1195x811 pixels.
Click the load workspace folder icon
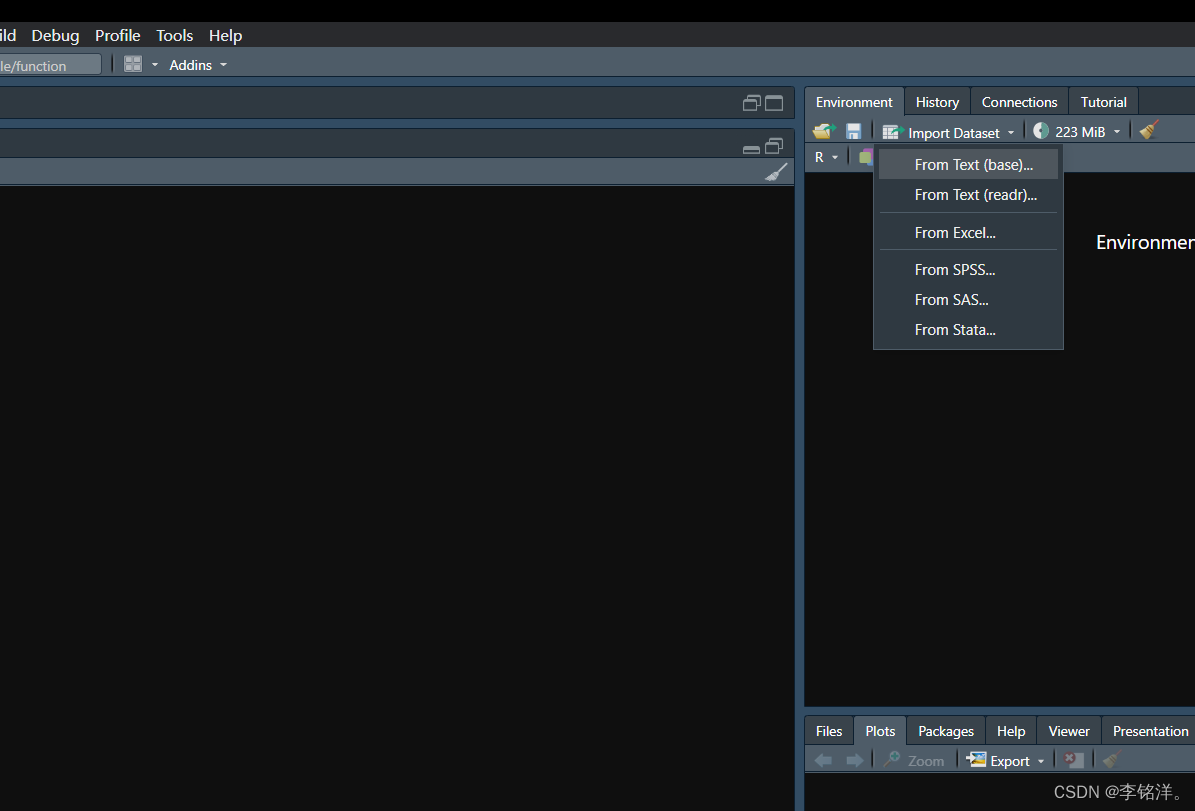point(824,131)
